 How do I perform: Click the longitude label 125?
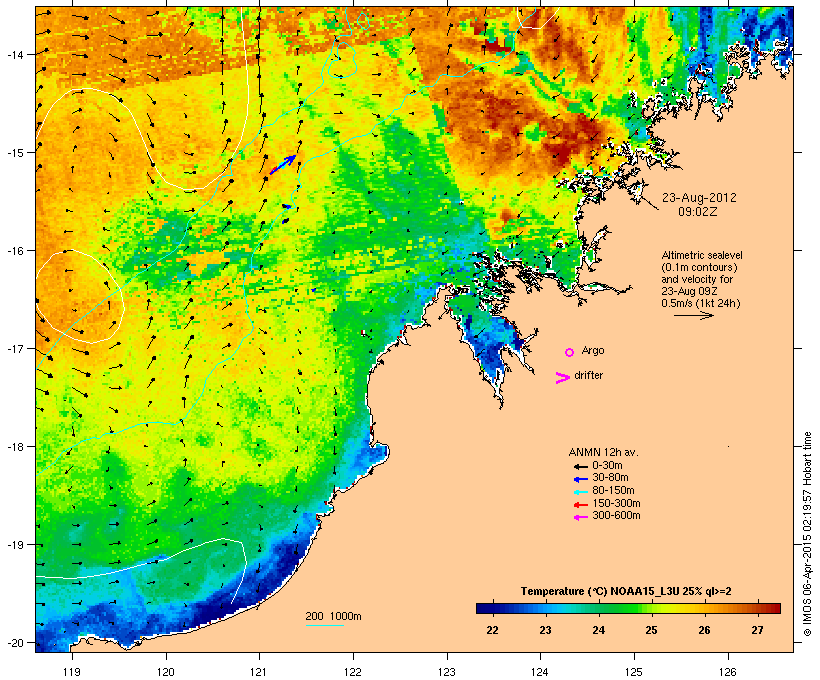[634, 672]
